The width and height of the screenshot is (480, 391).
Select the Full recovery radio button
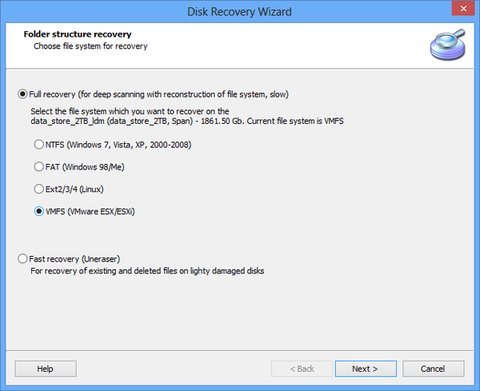(x=22, y=94)
